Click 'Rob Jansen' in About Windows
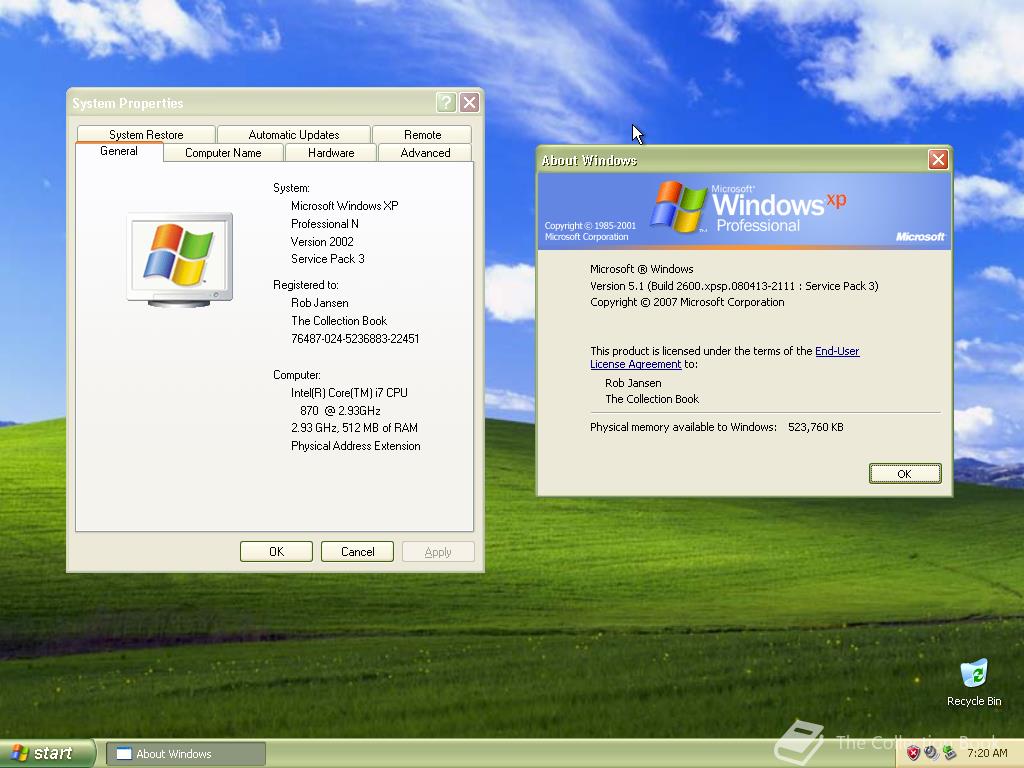The image size is (1024, 768). (x=633, y=383)
